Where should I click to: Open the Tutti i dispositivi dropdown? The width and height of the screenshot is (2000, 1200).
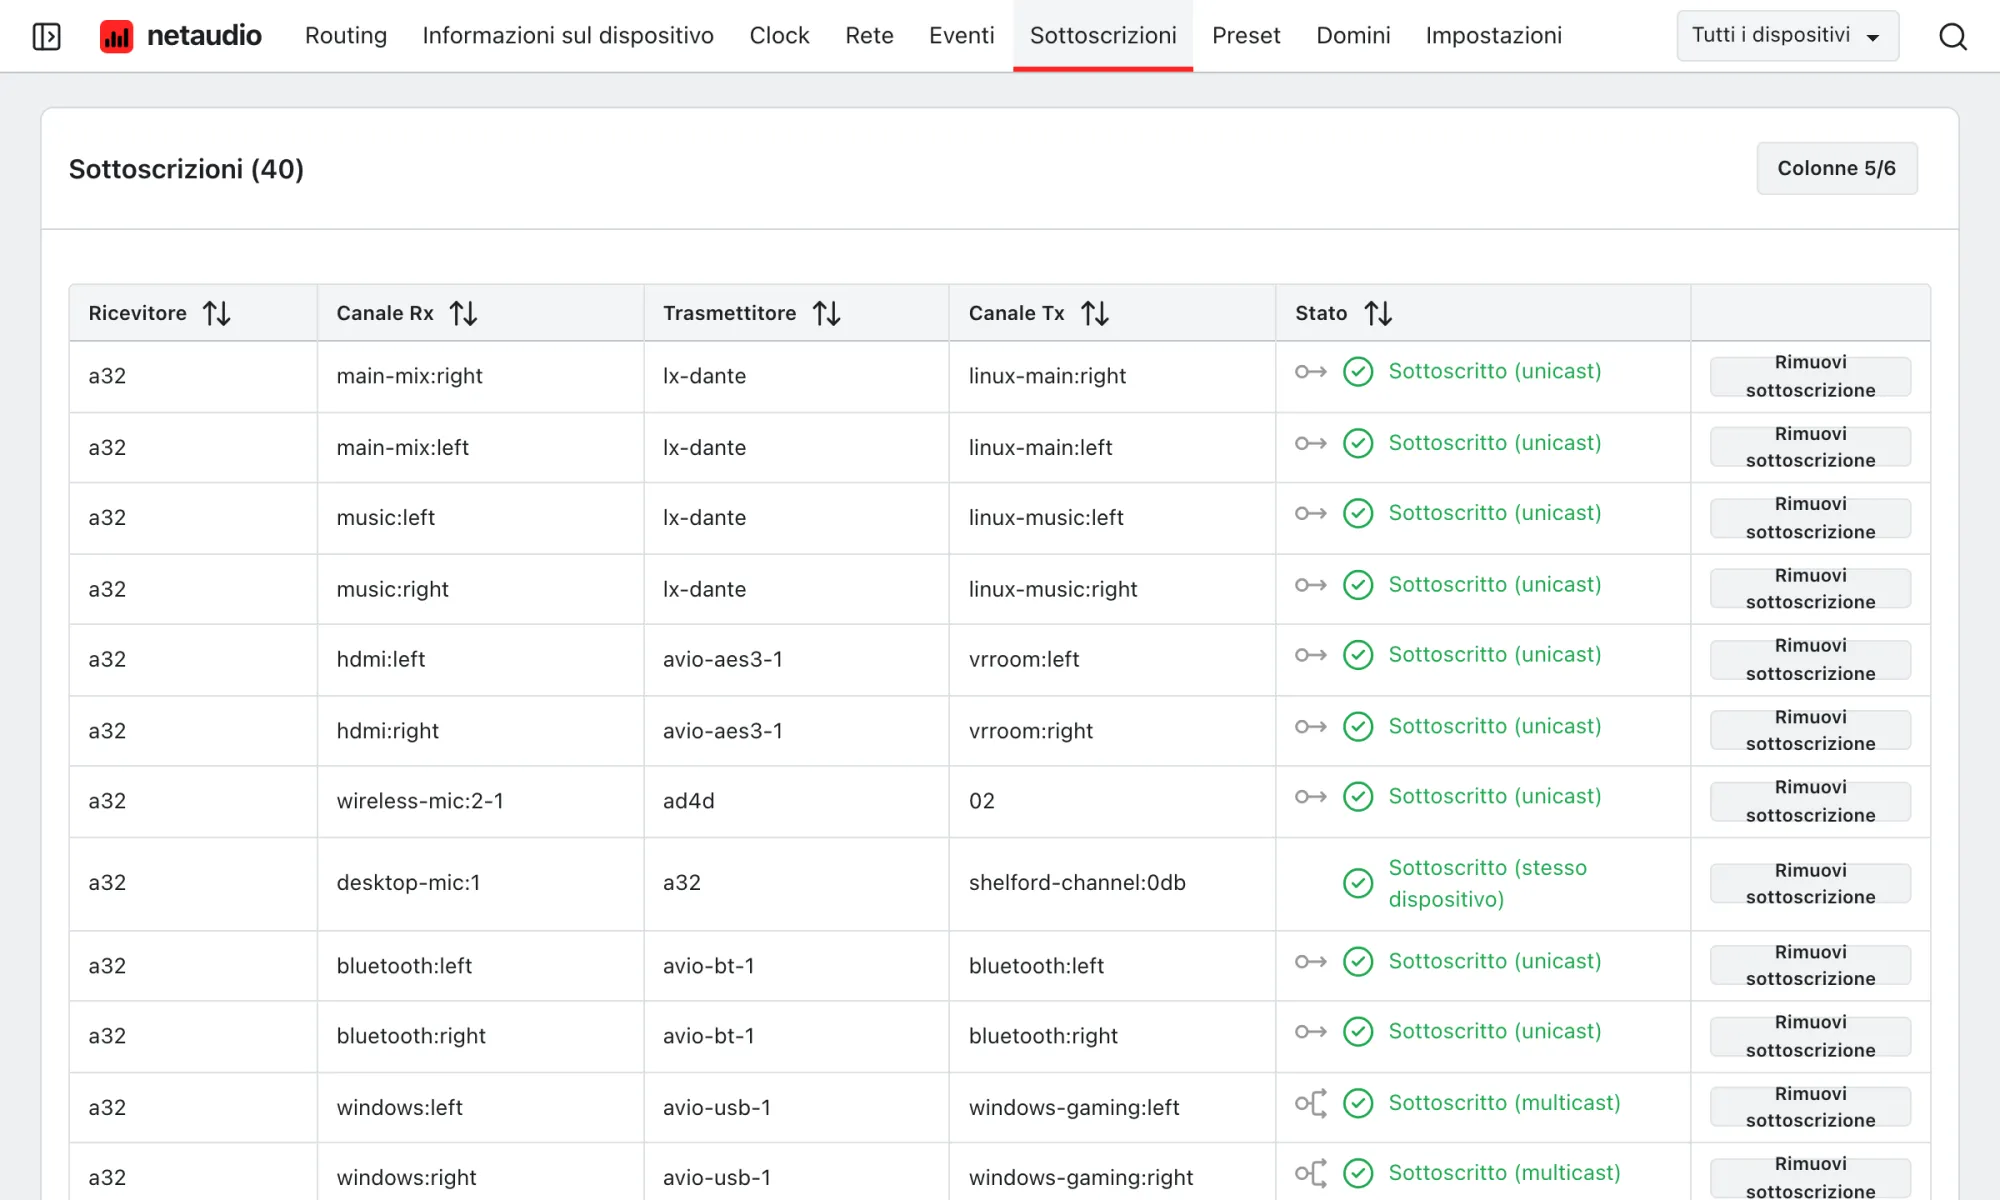1787,36
